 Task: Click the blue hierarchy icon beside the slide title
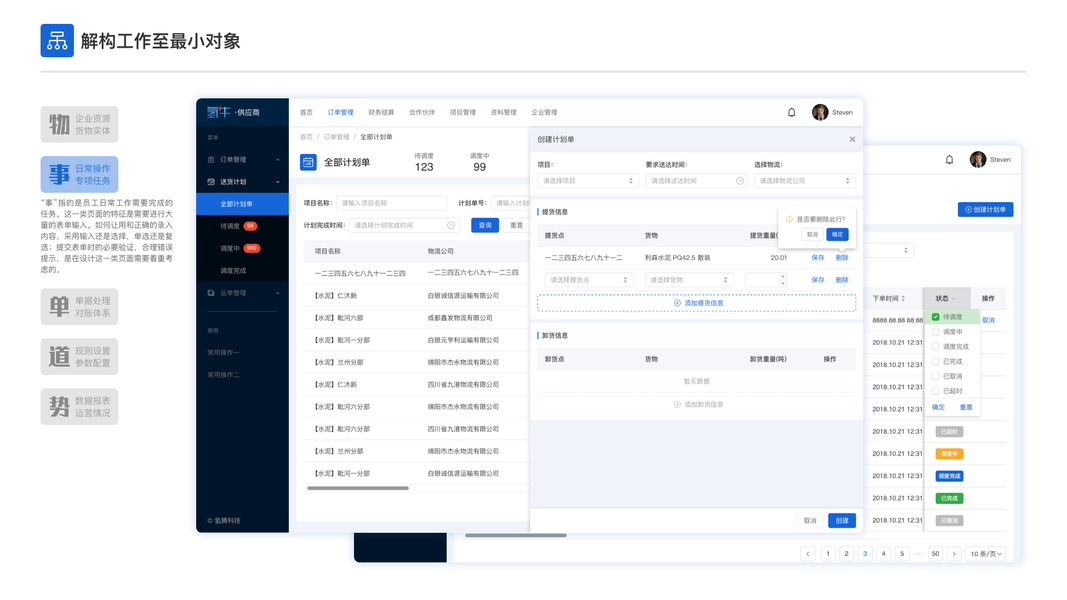pos(57,41)
